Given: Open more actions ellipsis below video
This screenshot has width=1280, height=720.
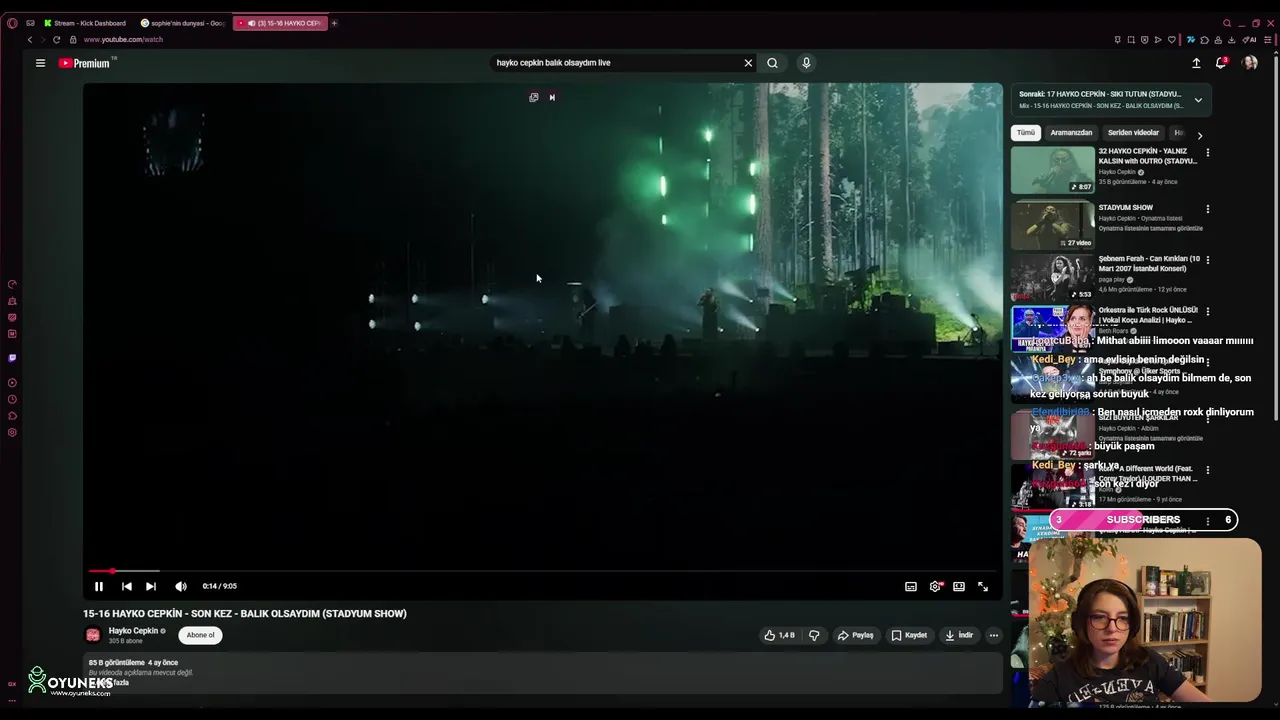Looking at the screenshot, I should [993, 635].
